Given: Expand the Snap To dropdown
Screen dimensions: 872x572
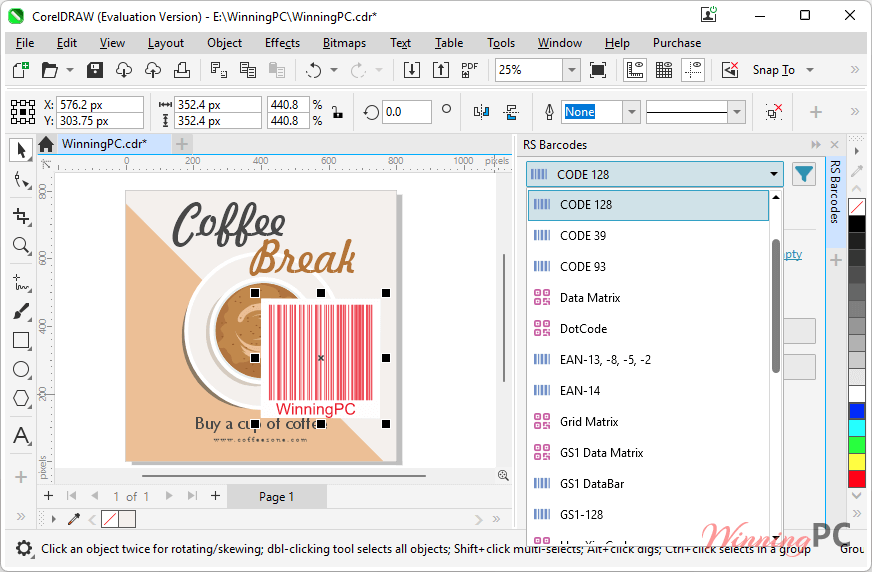Looking at the screenshot, I should coord(810,70).
